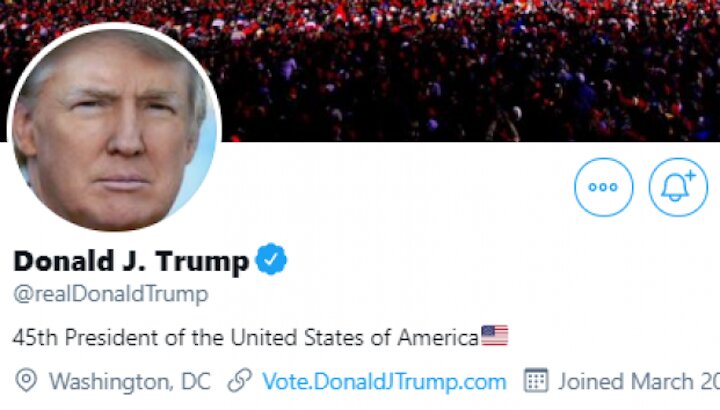Click the plus sign on bell icon

[x=691, y=175]
